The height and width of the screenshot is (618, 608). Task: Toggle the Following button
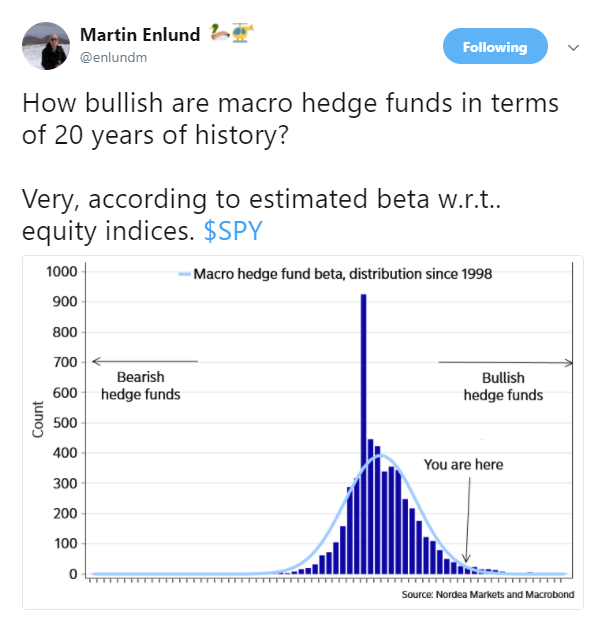[x=495, y=46]
